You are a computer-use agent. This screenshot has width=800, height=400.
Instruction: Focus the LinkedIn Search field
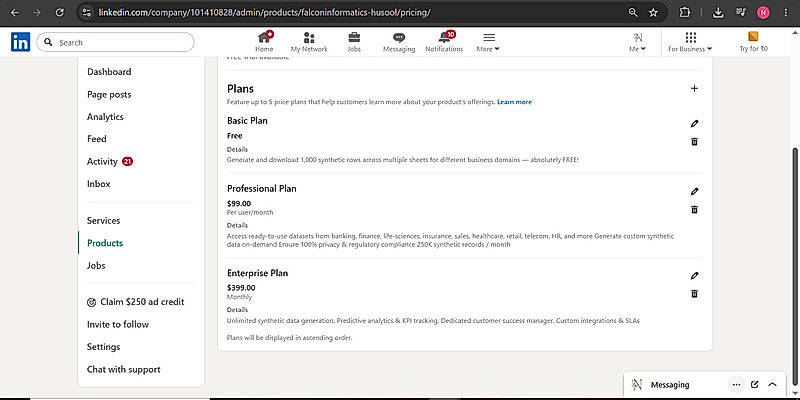point(115,42)
